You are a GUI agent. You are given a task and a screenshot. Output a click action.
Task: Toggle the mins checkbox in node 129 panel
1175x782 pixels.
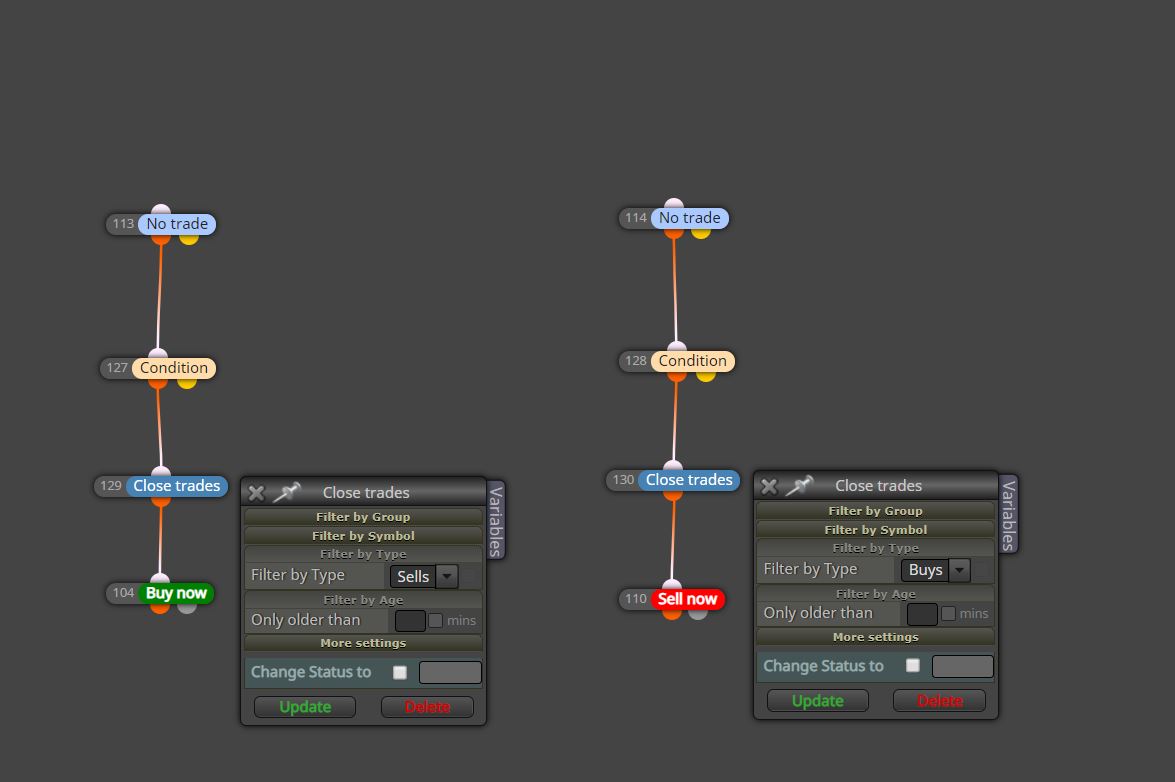(x=435, y=620)
